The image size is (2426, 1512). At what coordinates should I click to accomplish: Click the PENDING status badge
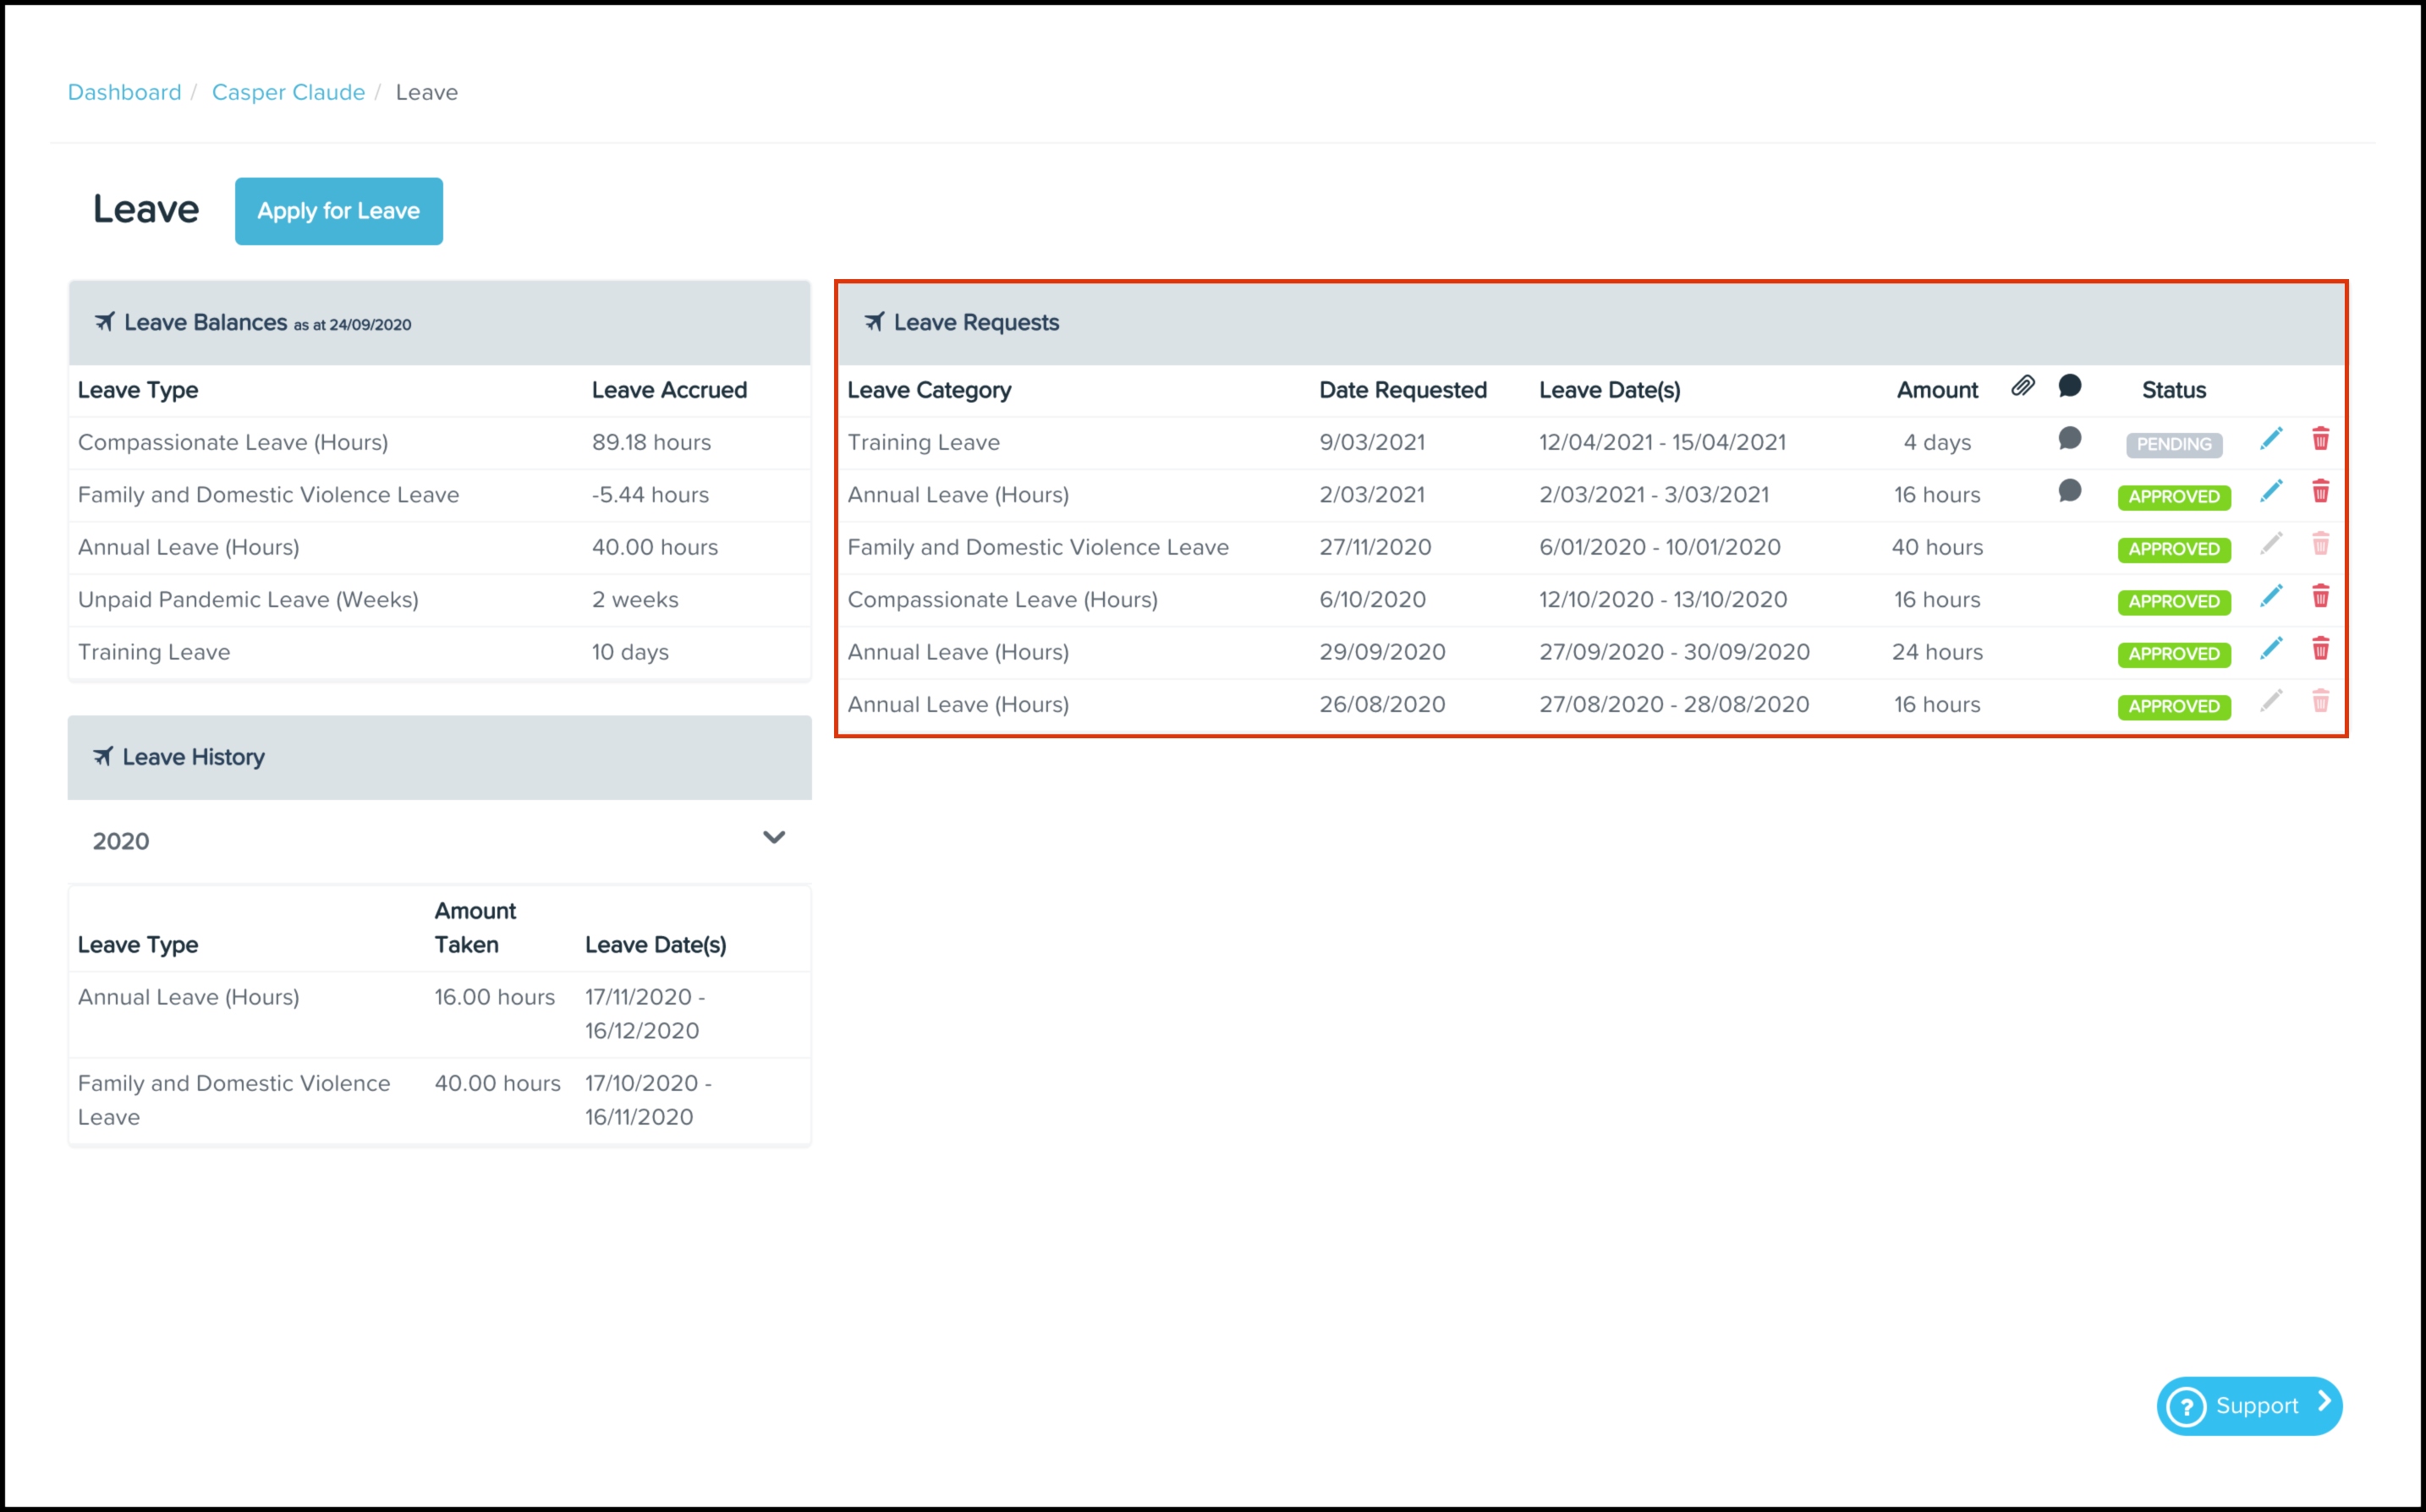pyautogui.click(x=2173, y=445)
